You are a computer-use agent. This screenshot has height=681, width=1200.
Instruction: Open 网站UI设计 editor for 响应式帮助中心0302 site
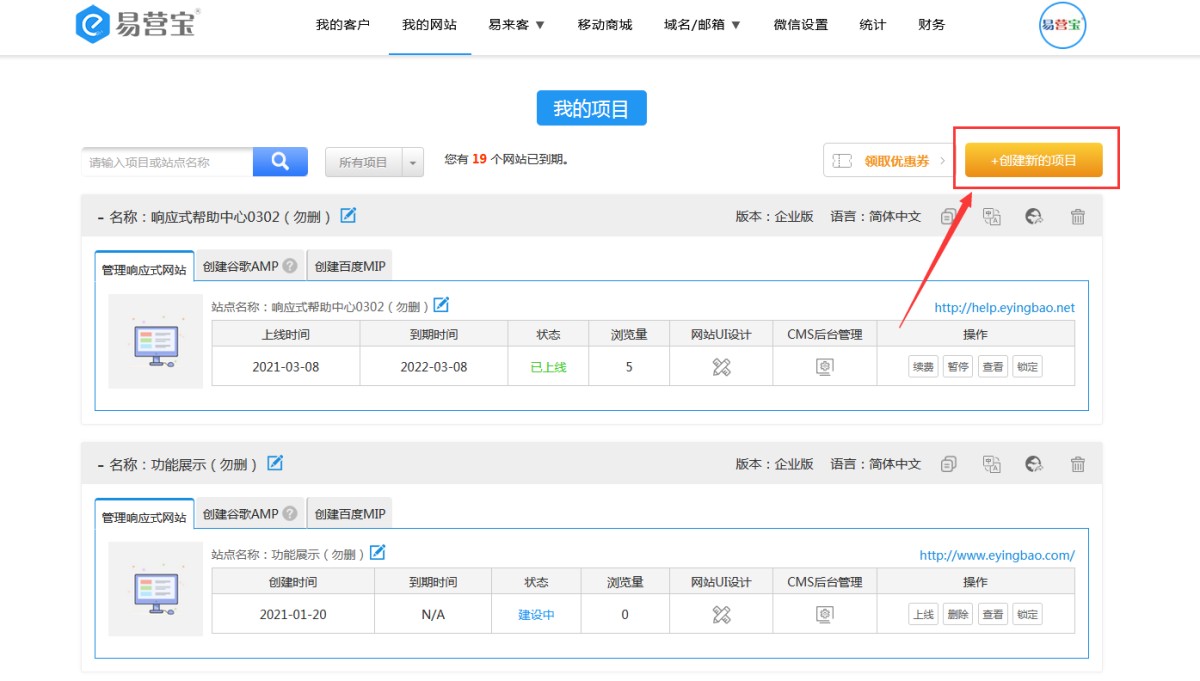coord(721,367)
